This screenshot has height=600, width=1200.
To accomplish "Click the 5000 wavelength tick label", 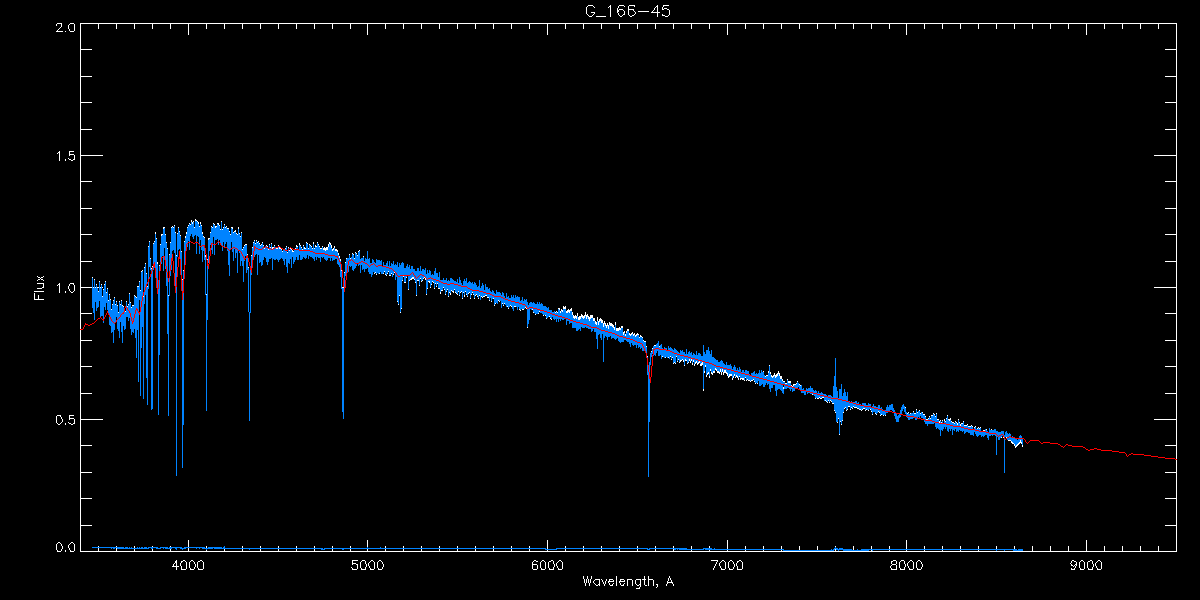I will click(368, 564).
